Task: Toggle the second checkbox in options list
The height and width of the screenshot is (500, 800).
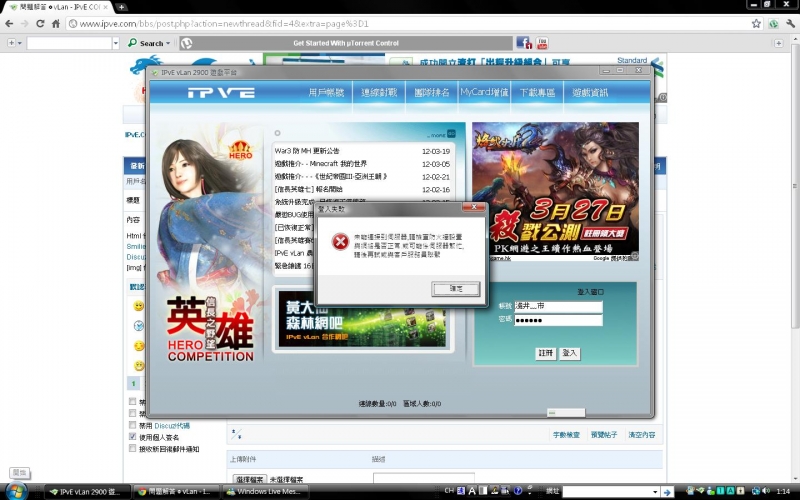Action: point(133,413)
